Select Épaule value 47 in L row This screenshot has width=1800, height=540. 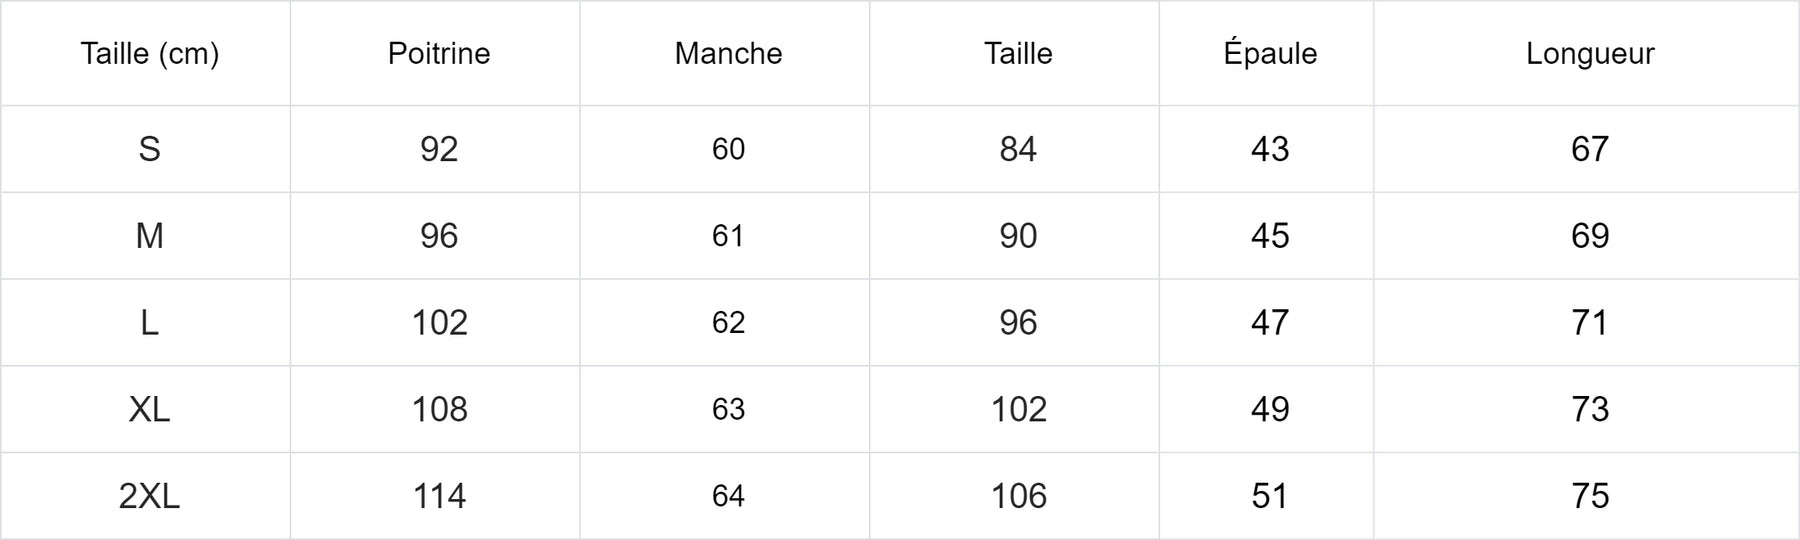click(x=1270, y=323)
